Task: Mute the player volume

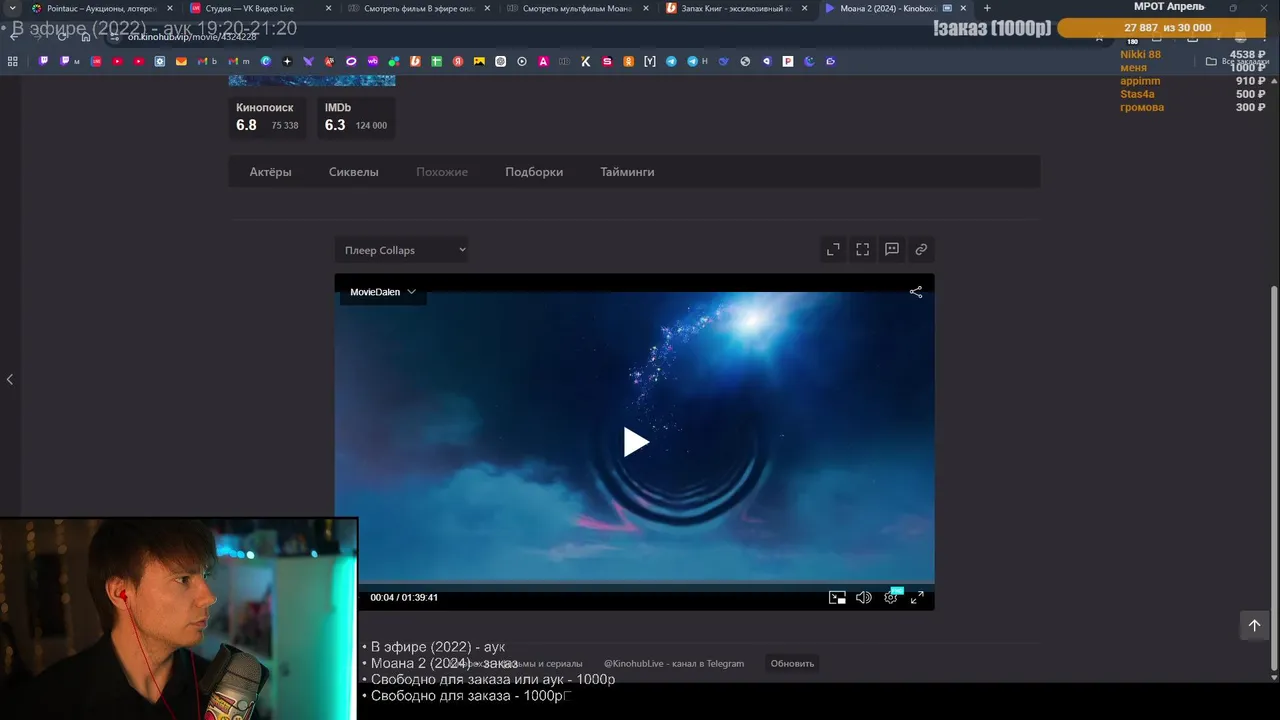Action: click(x=864, y=598)
